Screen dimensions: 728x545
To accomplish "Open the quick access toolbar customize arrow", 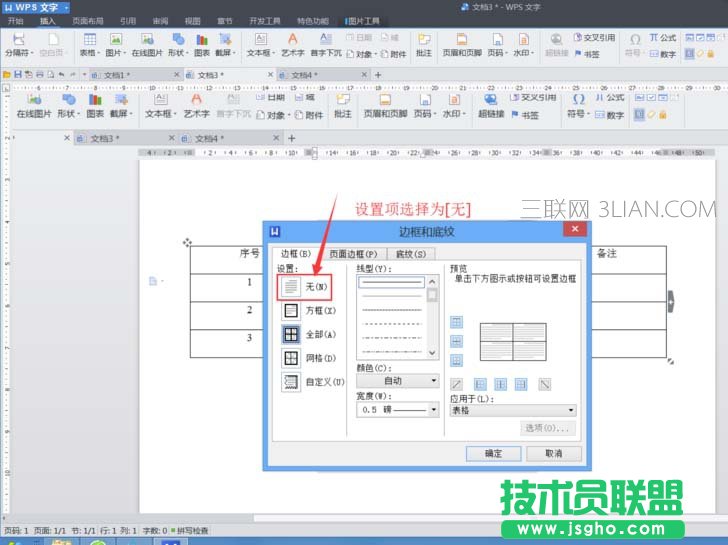I will (x=84, y=74).
